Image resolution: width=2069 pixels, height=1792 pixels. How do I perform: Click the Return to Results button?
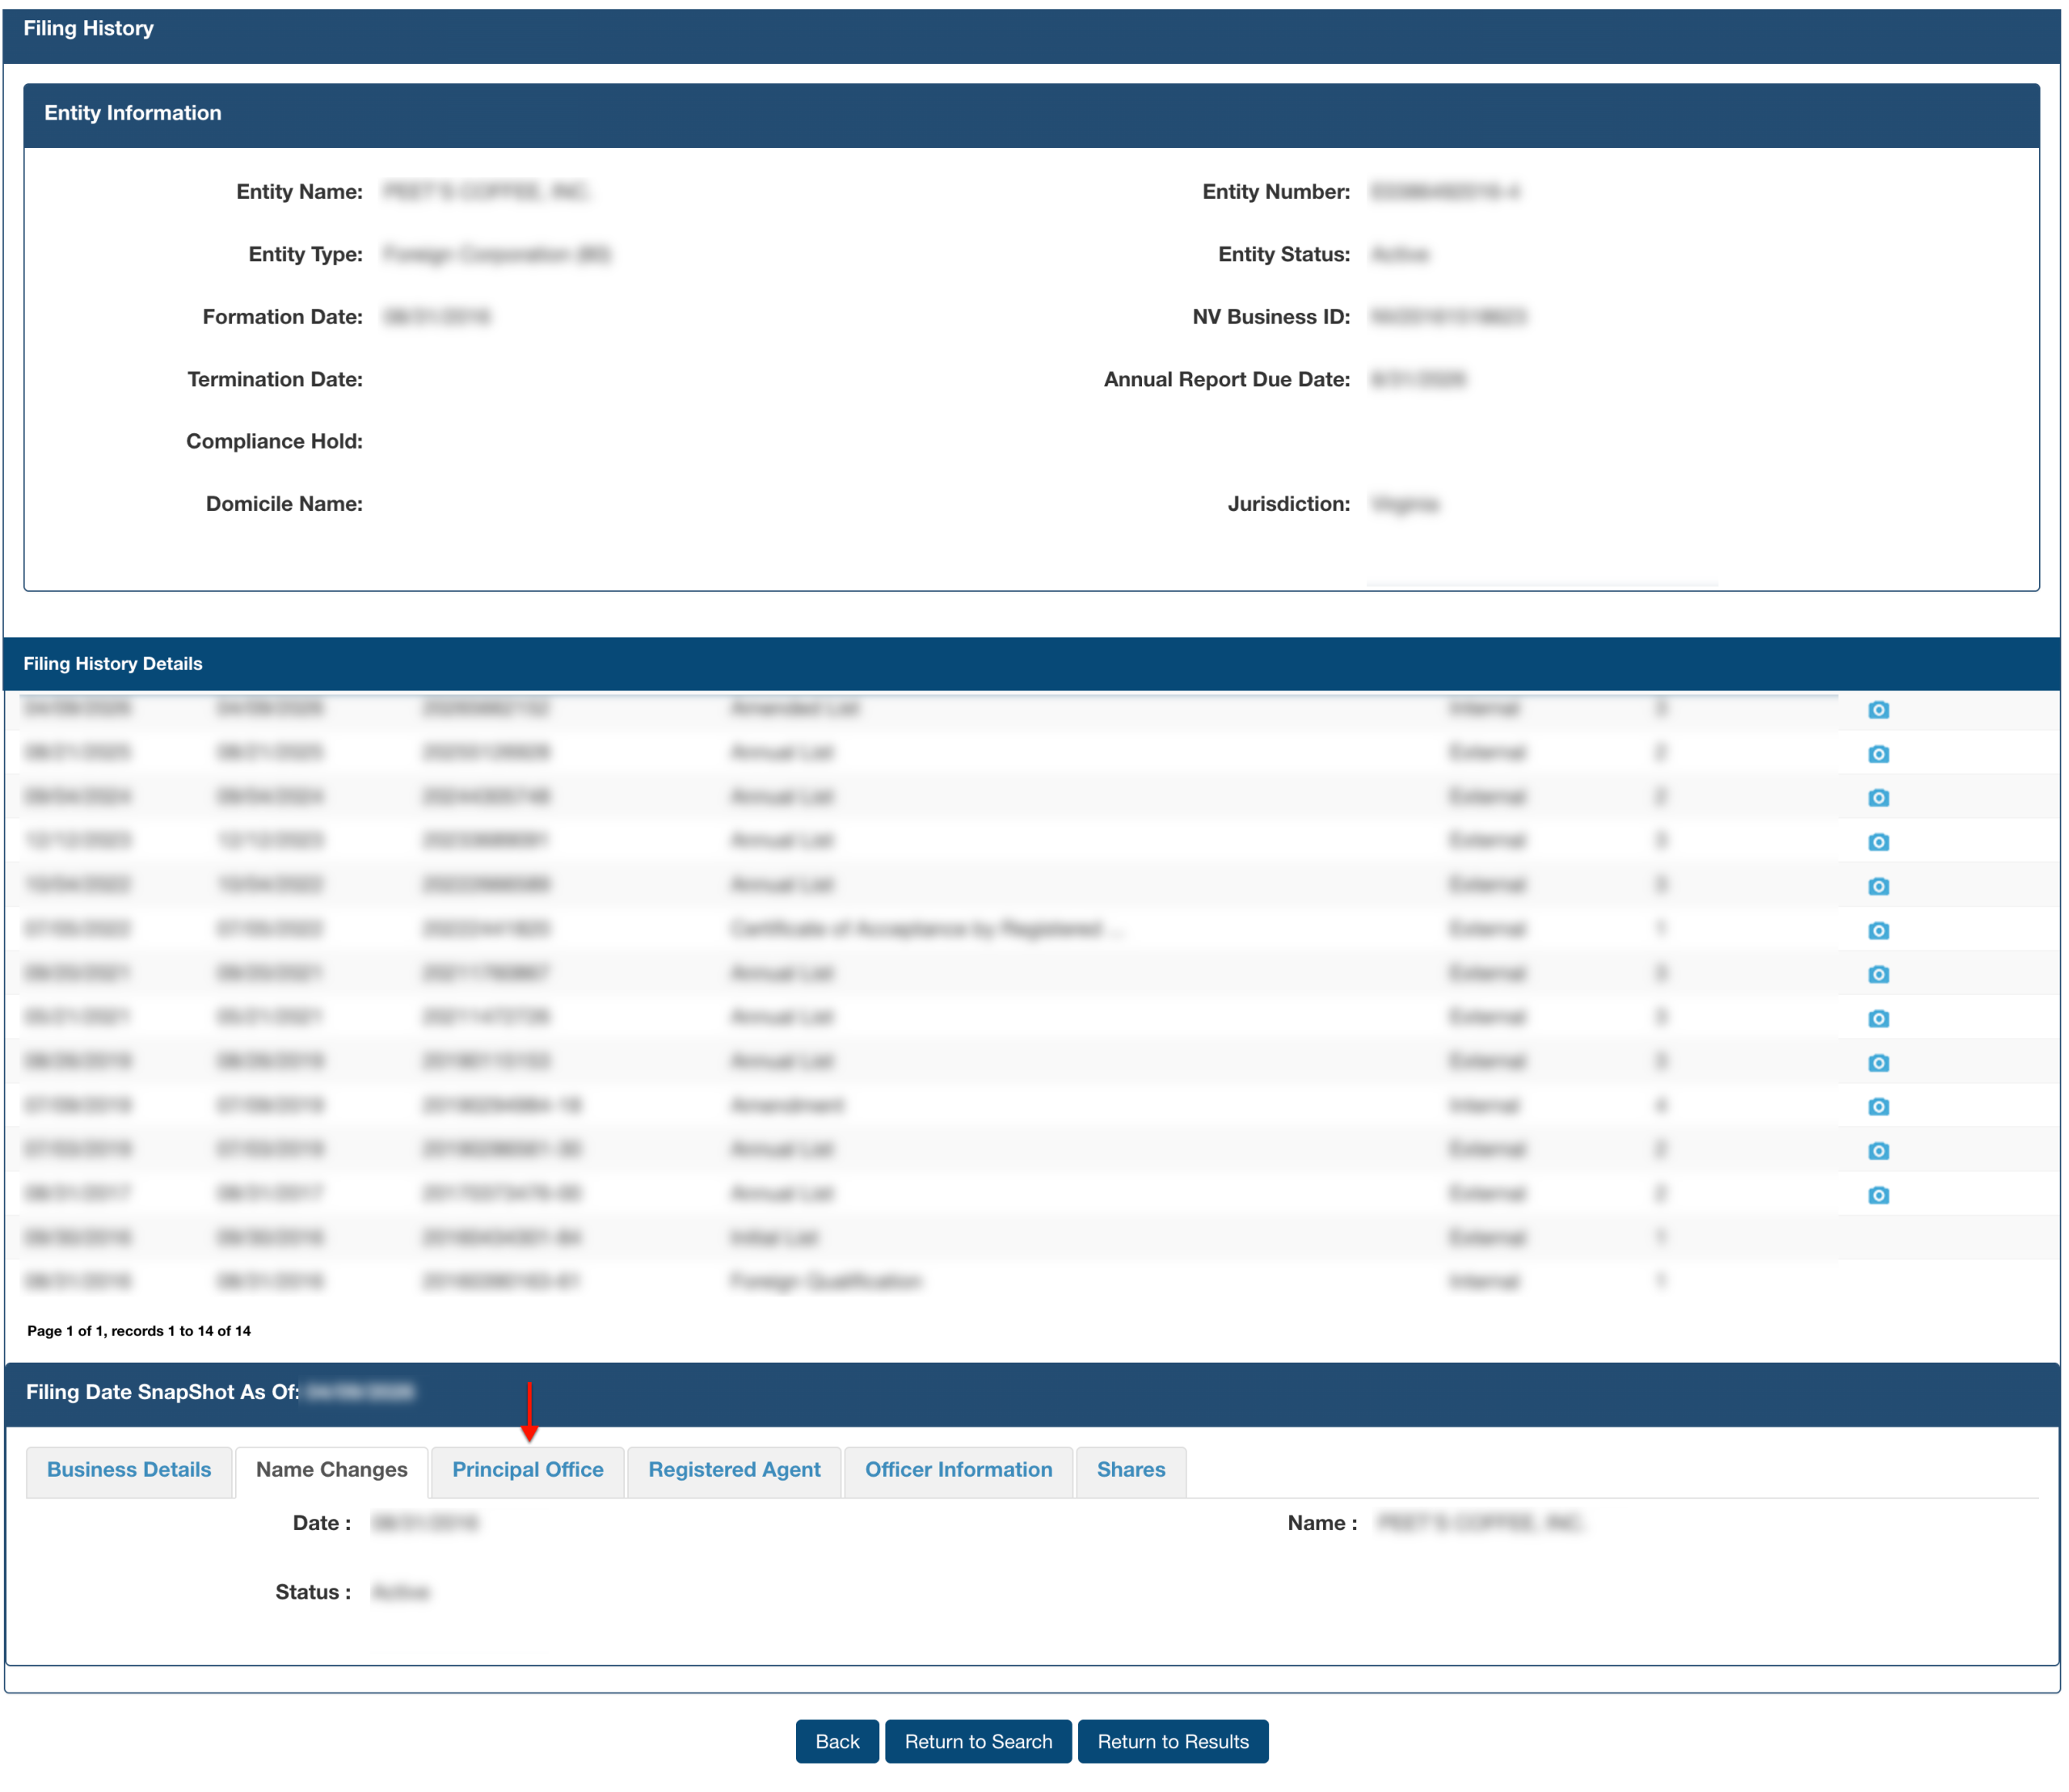click(1173, 1741)
